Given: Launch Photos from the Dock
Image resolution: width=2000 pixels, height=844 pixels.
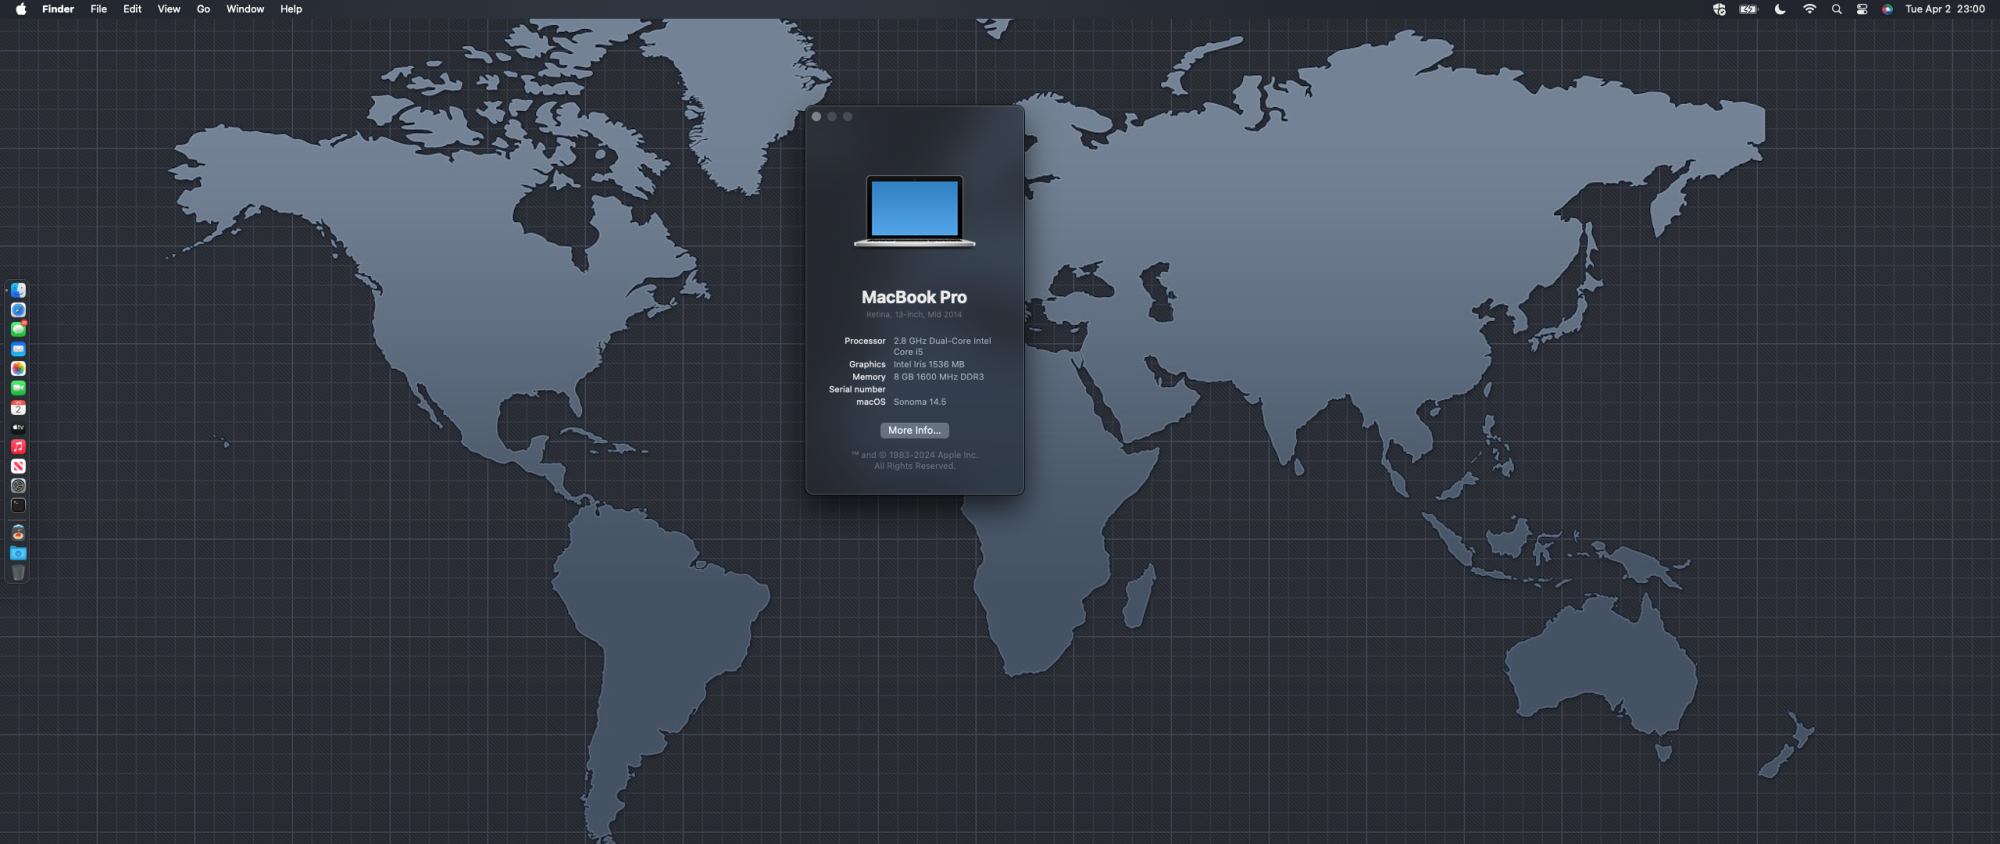Looking at the screenshot, I should [18, 369].
